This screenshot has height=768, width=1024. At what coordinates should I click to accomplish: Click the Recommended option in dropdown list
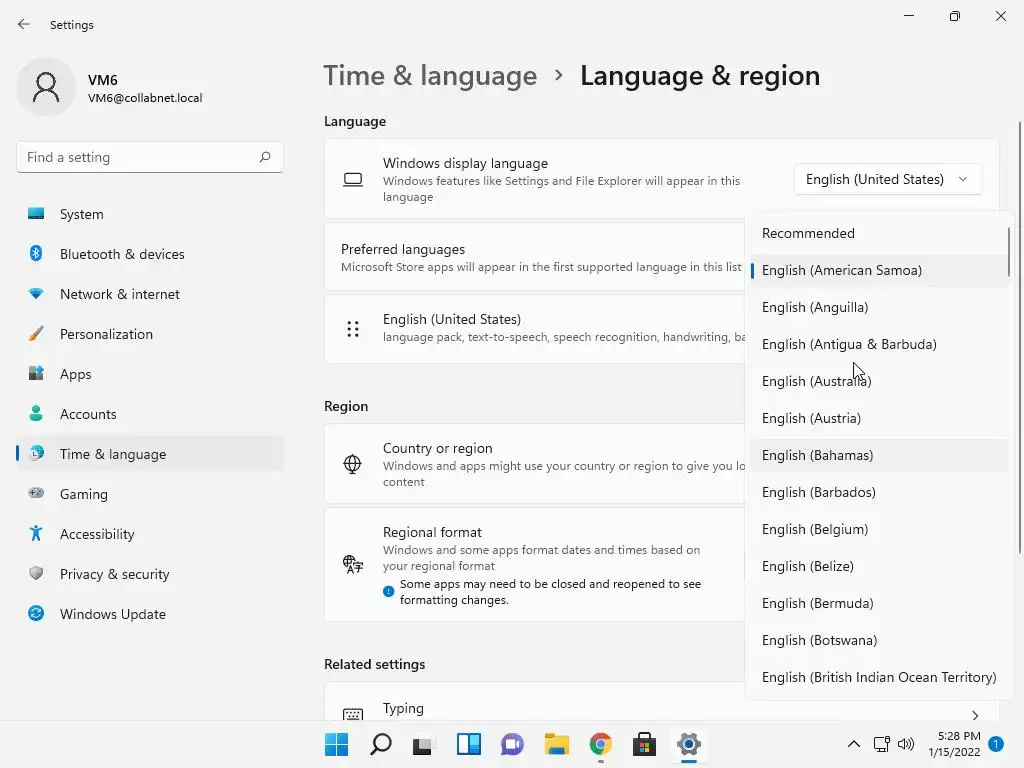pyautogui.click(x=879, y=233)
